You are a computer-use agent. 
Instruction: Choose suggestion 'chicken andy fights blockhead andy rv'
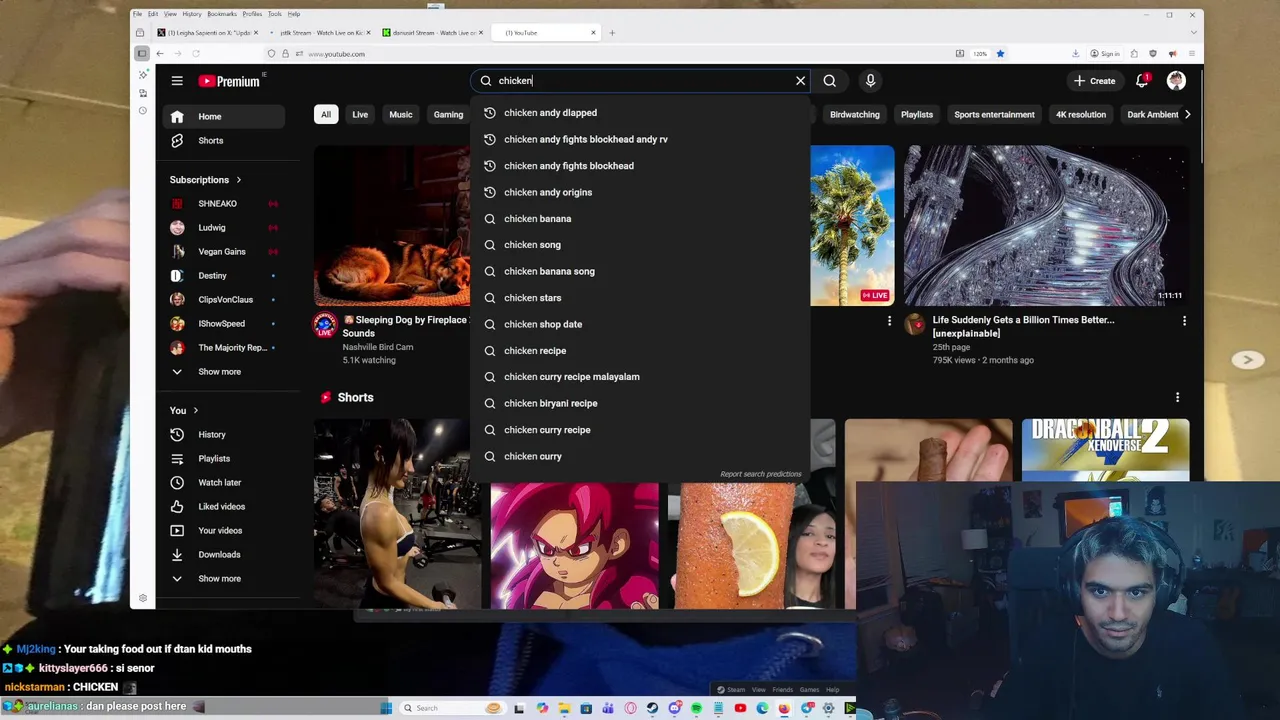click(640, 140)
